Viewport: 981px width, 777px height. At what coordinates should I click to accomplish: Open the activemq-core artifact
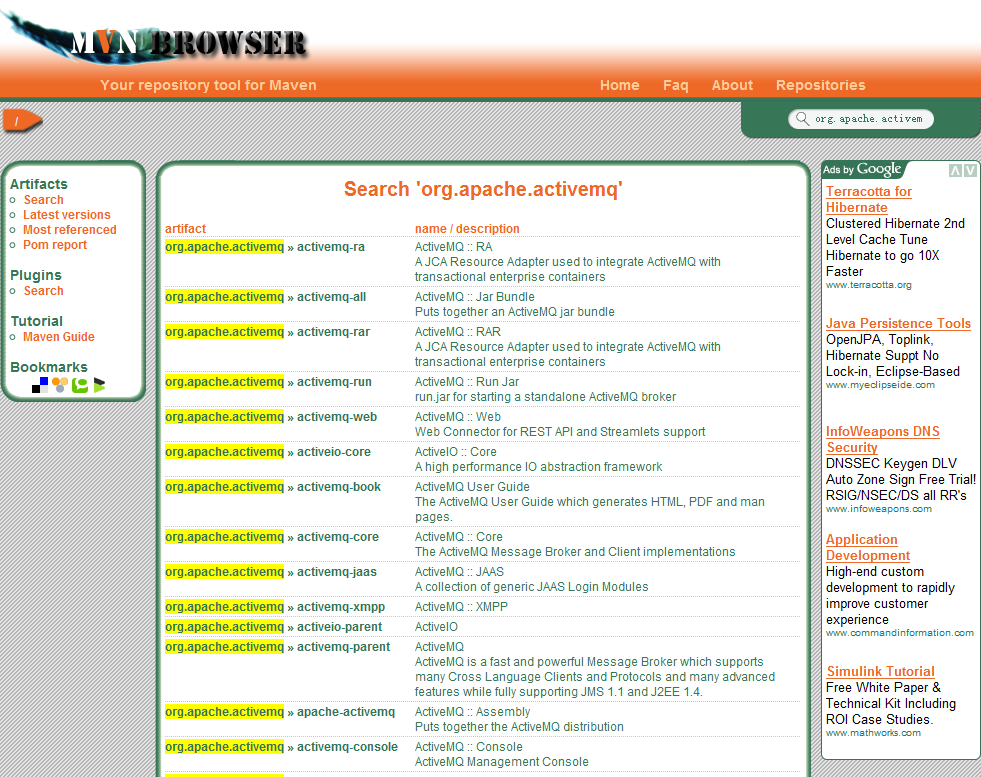[x=338, y=537]
